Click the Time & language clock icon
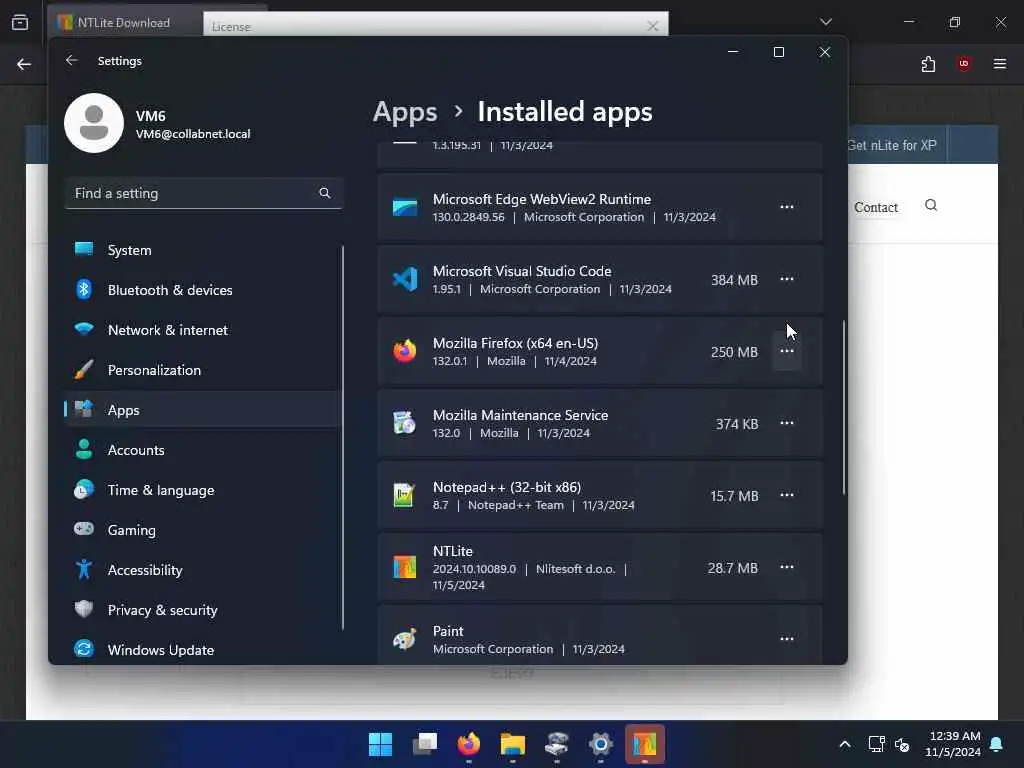The height and width of the screenshot is (768, 1024). [84, 489]
